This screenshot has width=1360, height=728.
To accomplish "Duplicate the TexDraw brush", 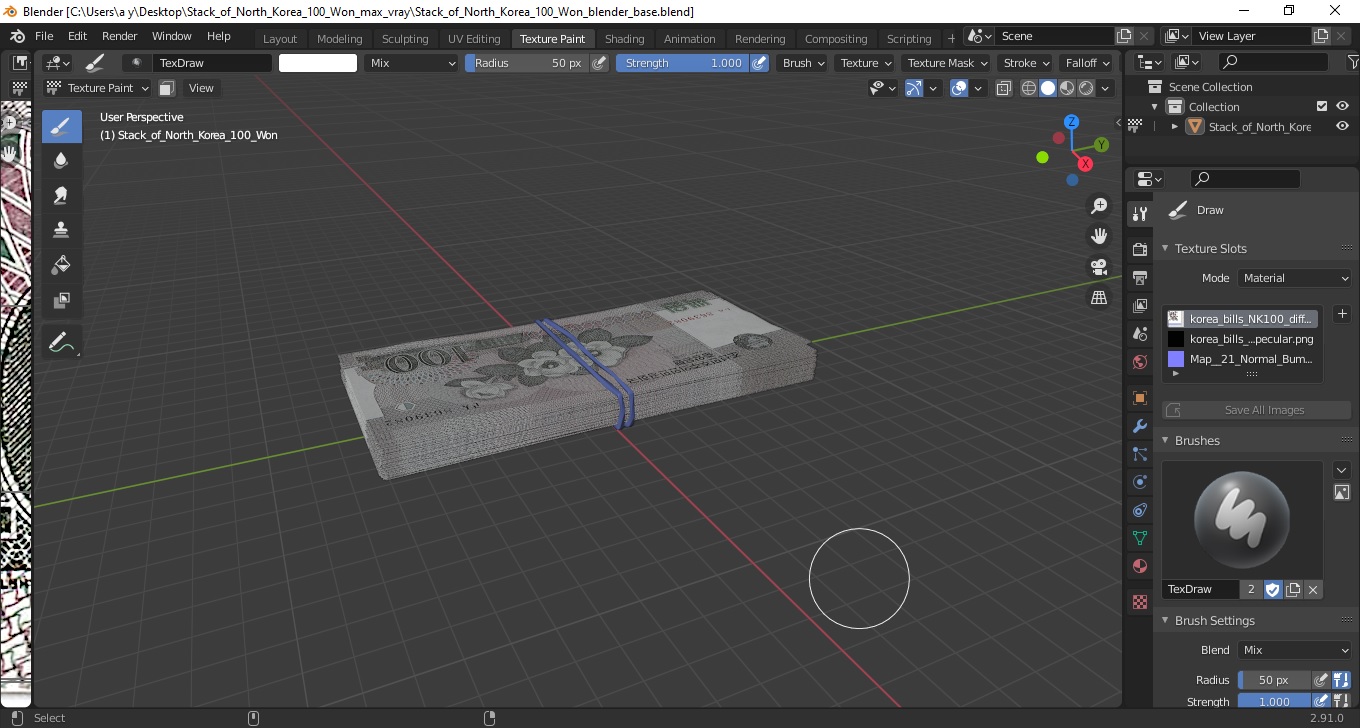I will tap(1293, 590).
